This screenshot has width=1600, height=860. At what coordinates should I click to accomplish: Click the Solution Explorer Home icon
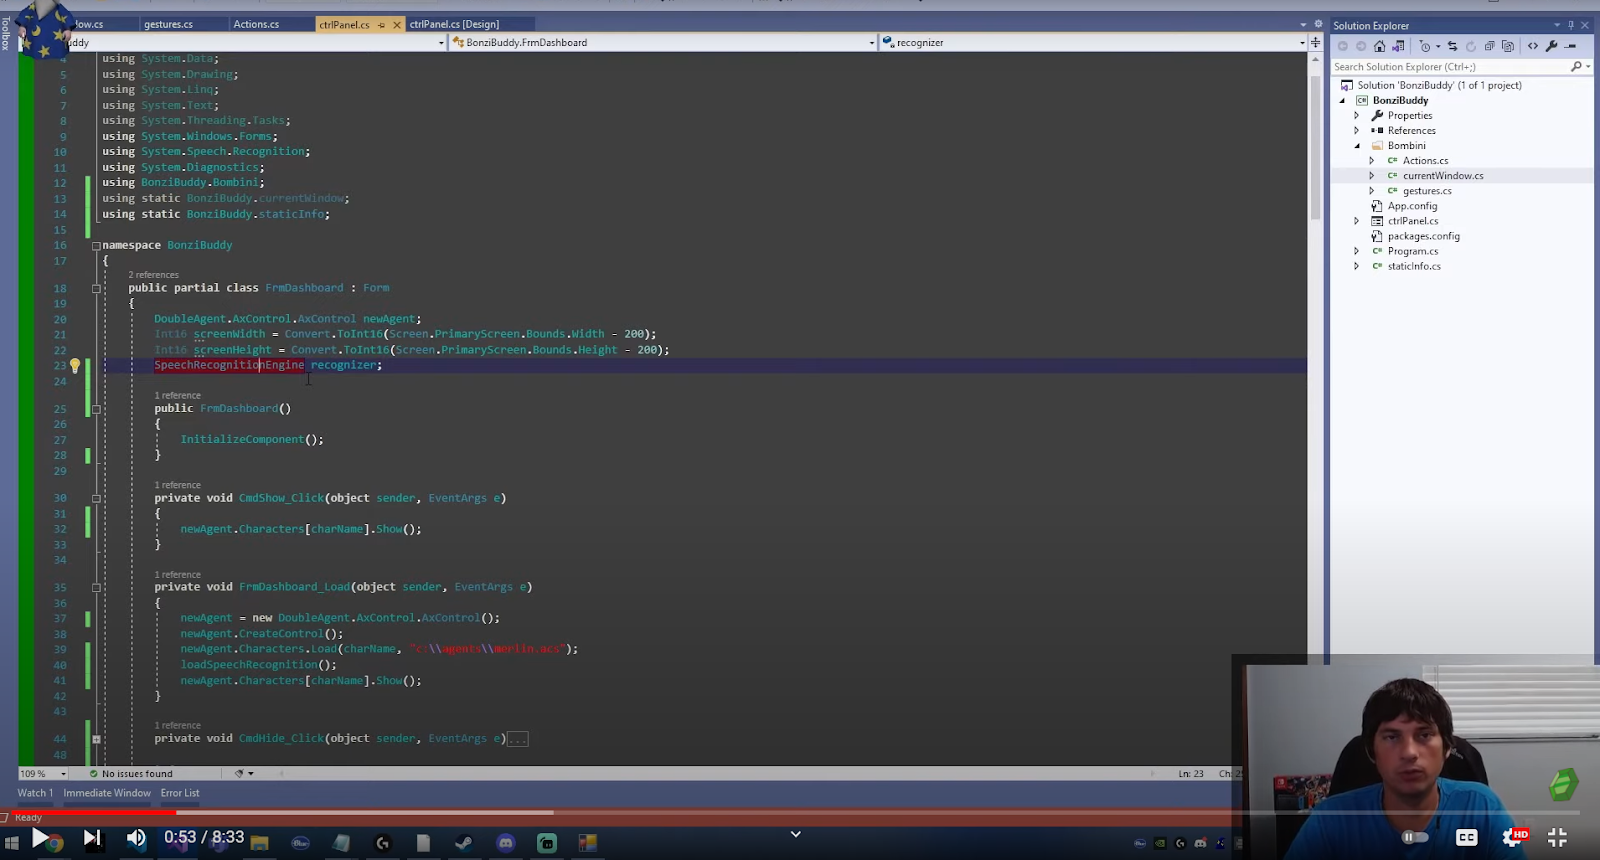pos(1380,46)
